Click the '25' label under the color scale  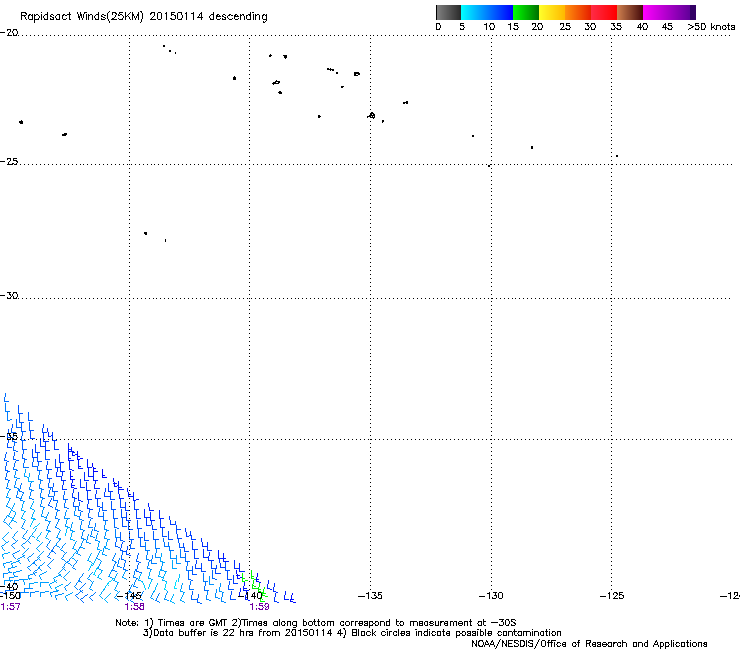[565, 27]
